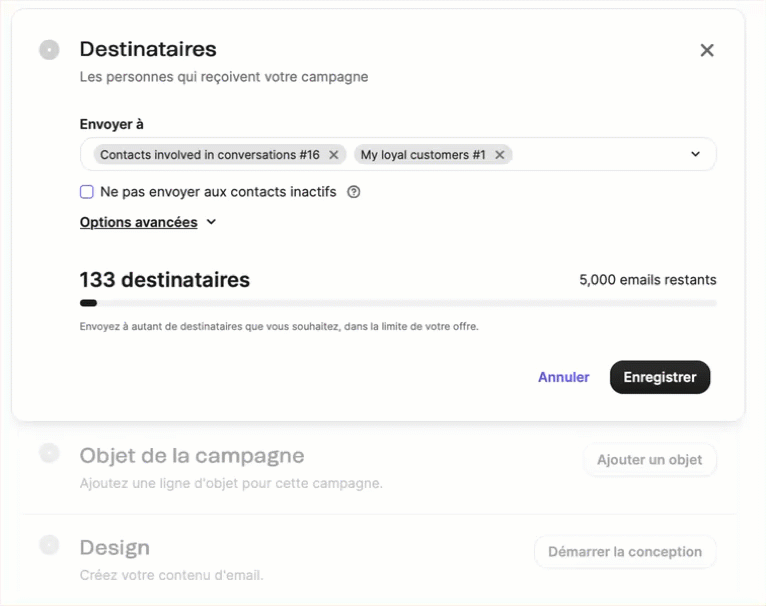This screenshot has height=606, width=766.
Task: Expand the Options avancées chevron
Action: [211, 222]
